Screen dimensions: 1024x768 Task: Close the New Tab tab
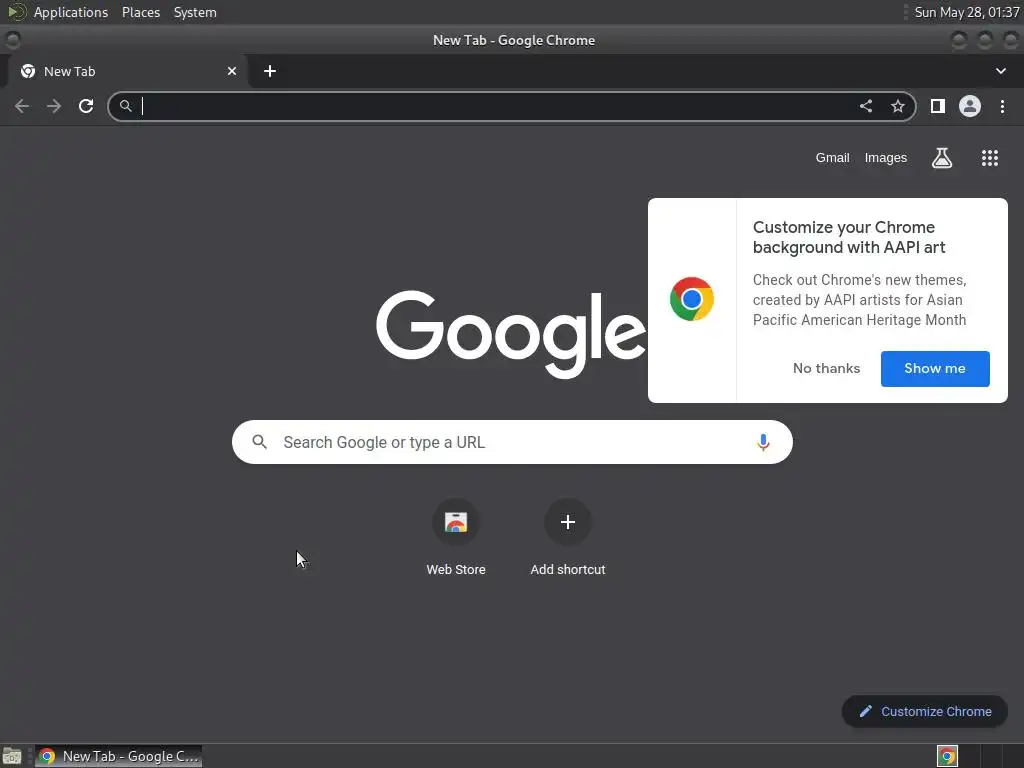(x=232, y=71)
